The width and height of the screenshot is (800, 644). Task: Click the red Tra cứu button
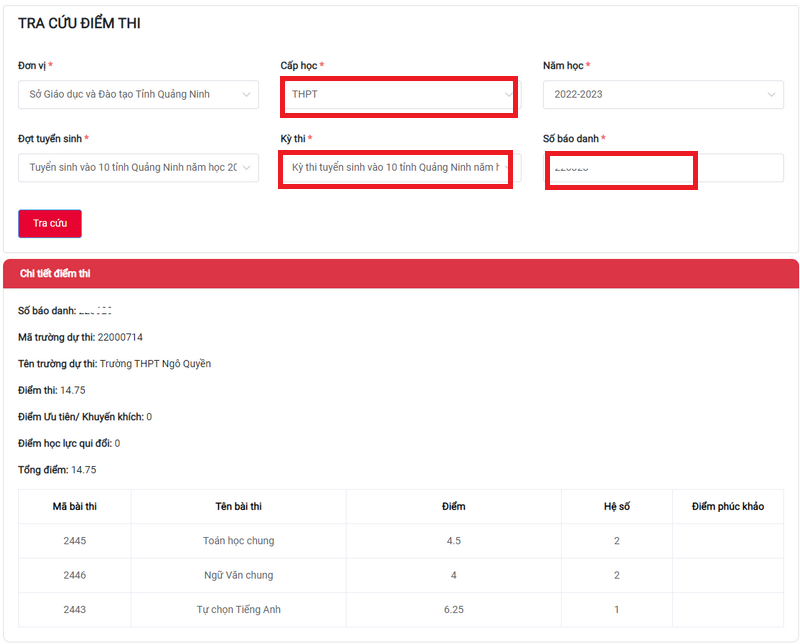50,224
